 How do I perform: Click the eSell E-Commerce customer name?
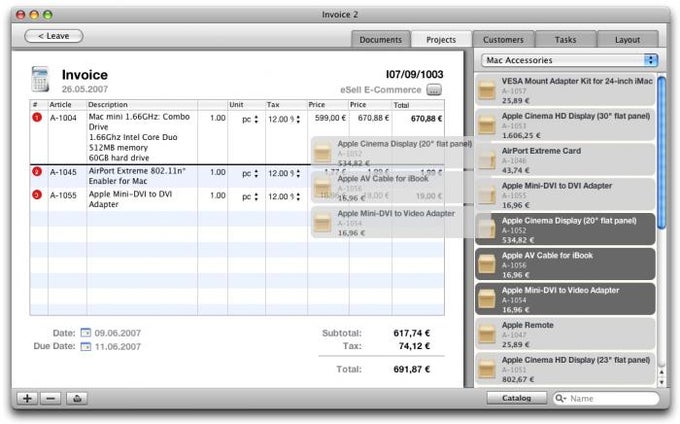380,90
